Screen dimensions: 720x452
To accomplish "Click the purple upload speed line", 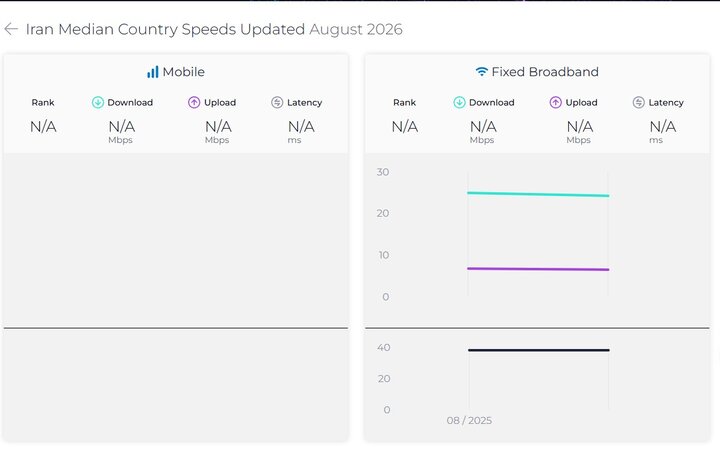I will 538,269.
